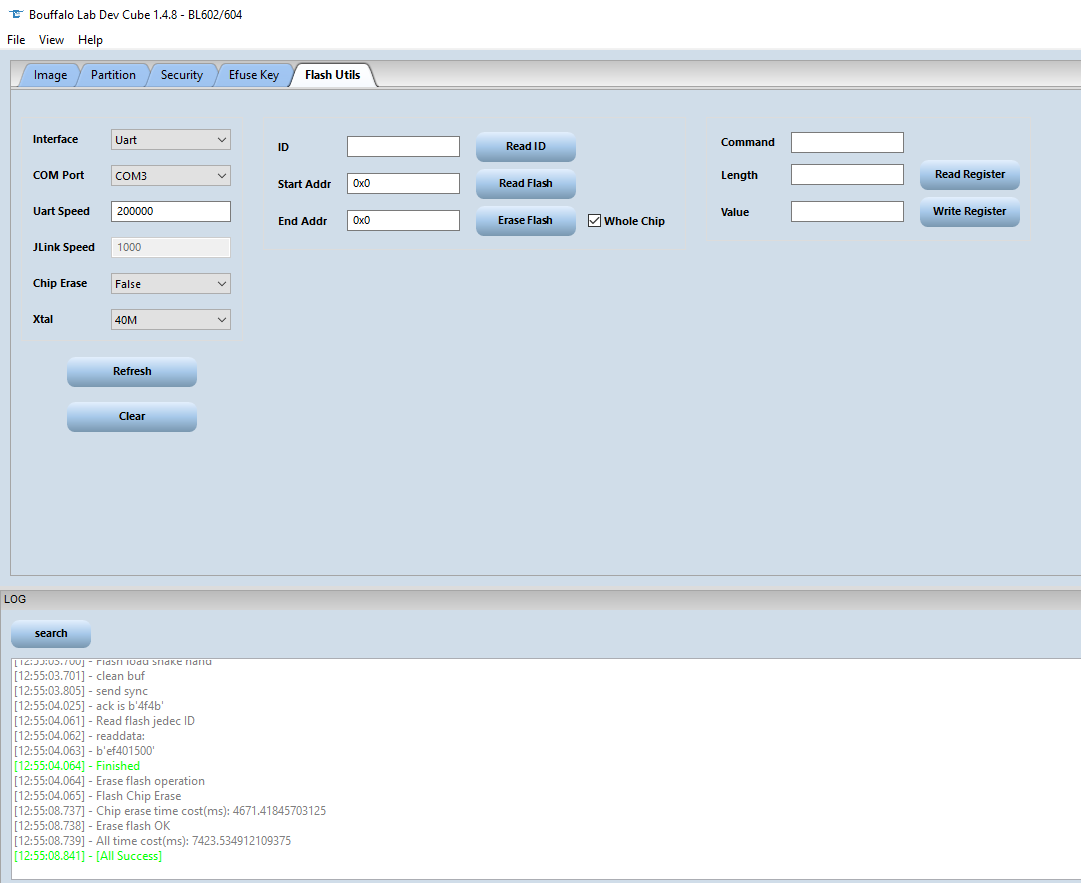Click the Read Register button
1081x883 pixels.
[970, 174]
